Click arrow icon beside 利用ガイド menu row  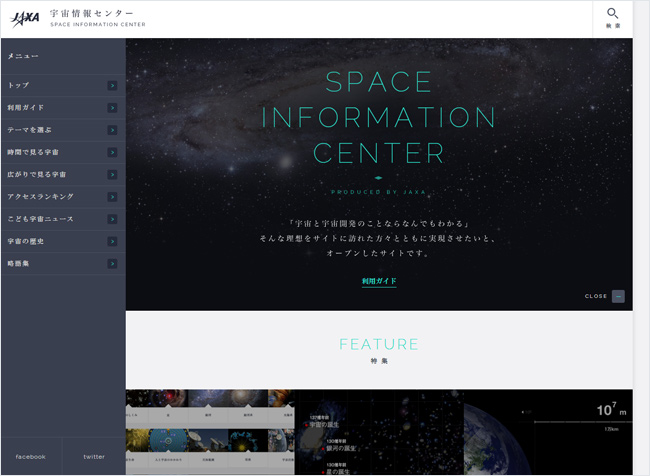tap(112, 108)
